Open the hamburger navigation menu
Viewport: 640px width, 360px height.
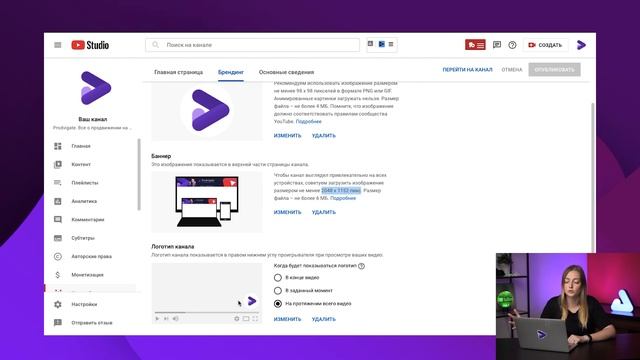click(x=58, y=45)
